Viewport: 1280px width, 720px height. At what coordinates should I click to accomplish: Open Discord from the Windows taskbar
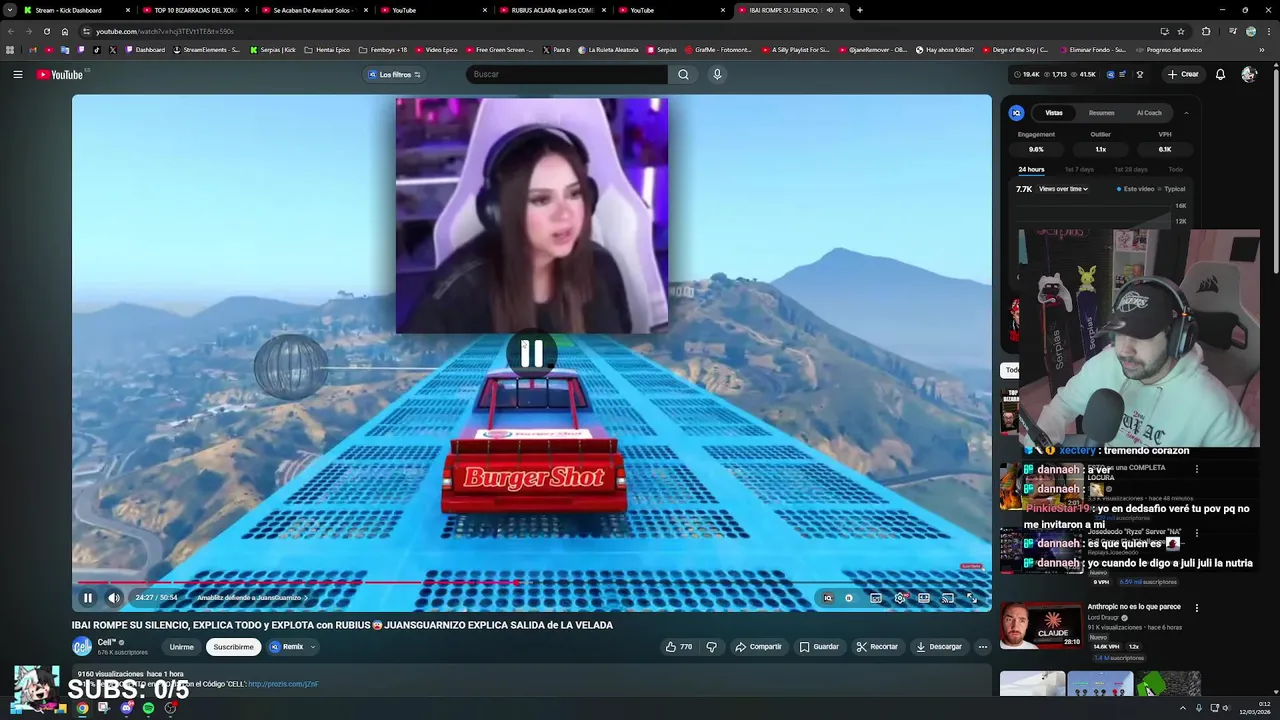126,708
